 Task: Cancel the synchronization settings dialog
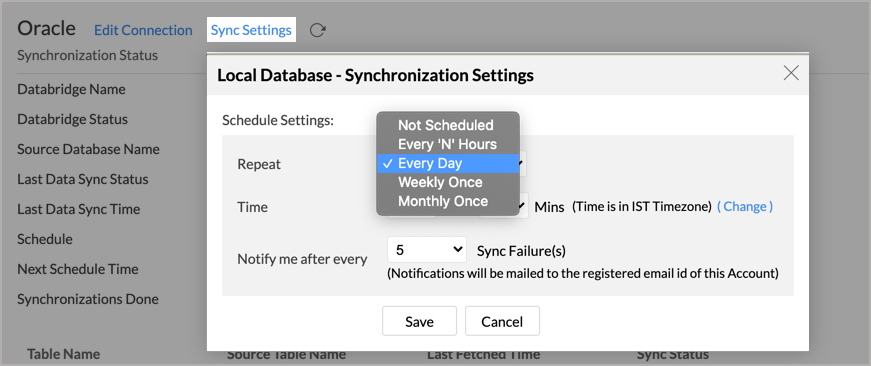[x=502, y=321]
